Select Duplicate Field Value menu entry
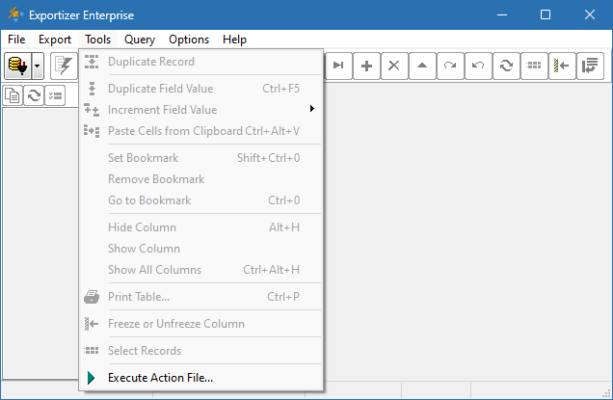 click(201, 89)
